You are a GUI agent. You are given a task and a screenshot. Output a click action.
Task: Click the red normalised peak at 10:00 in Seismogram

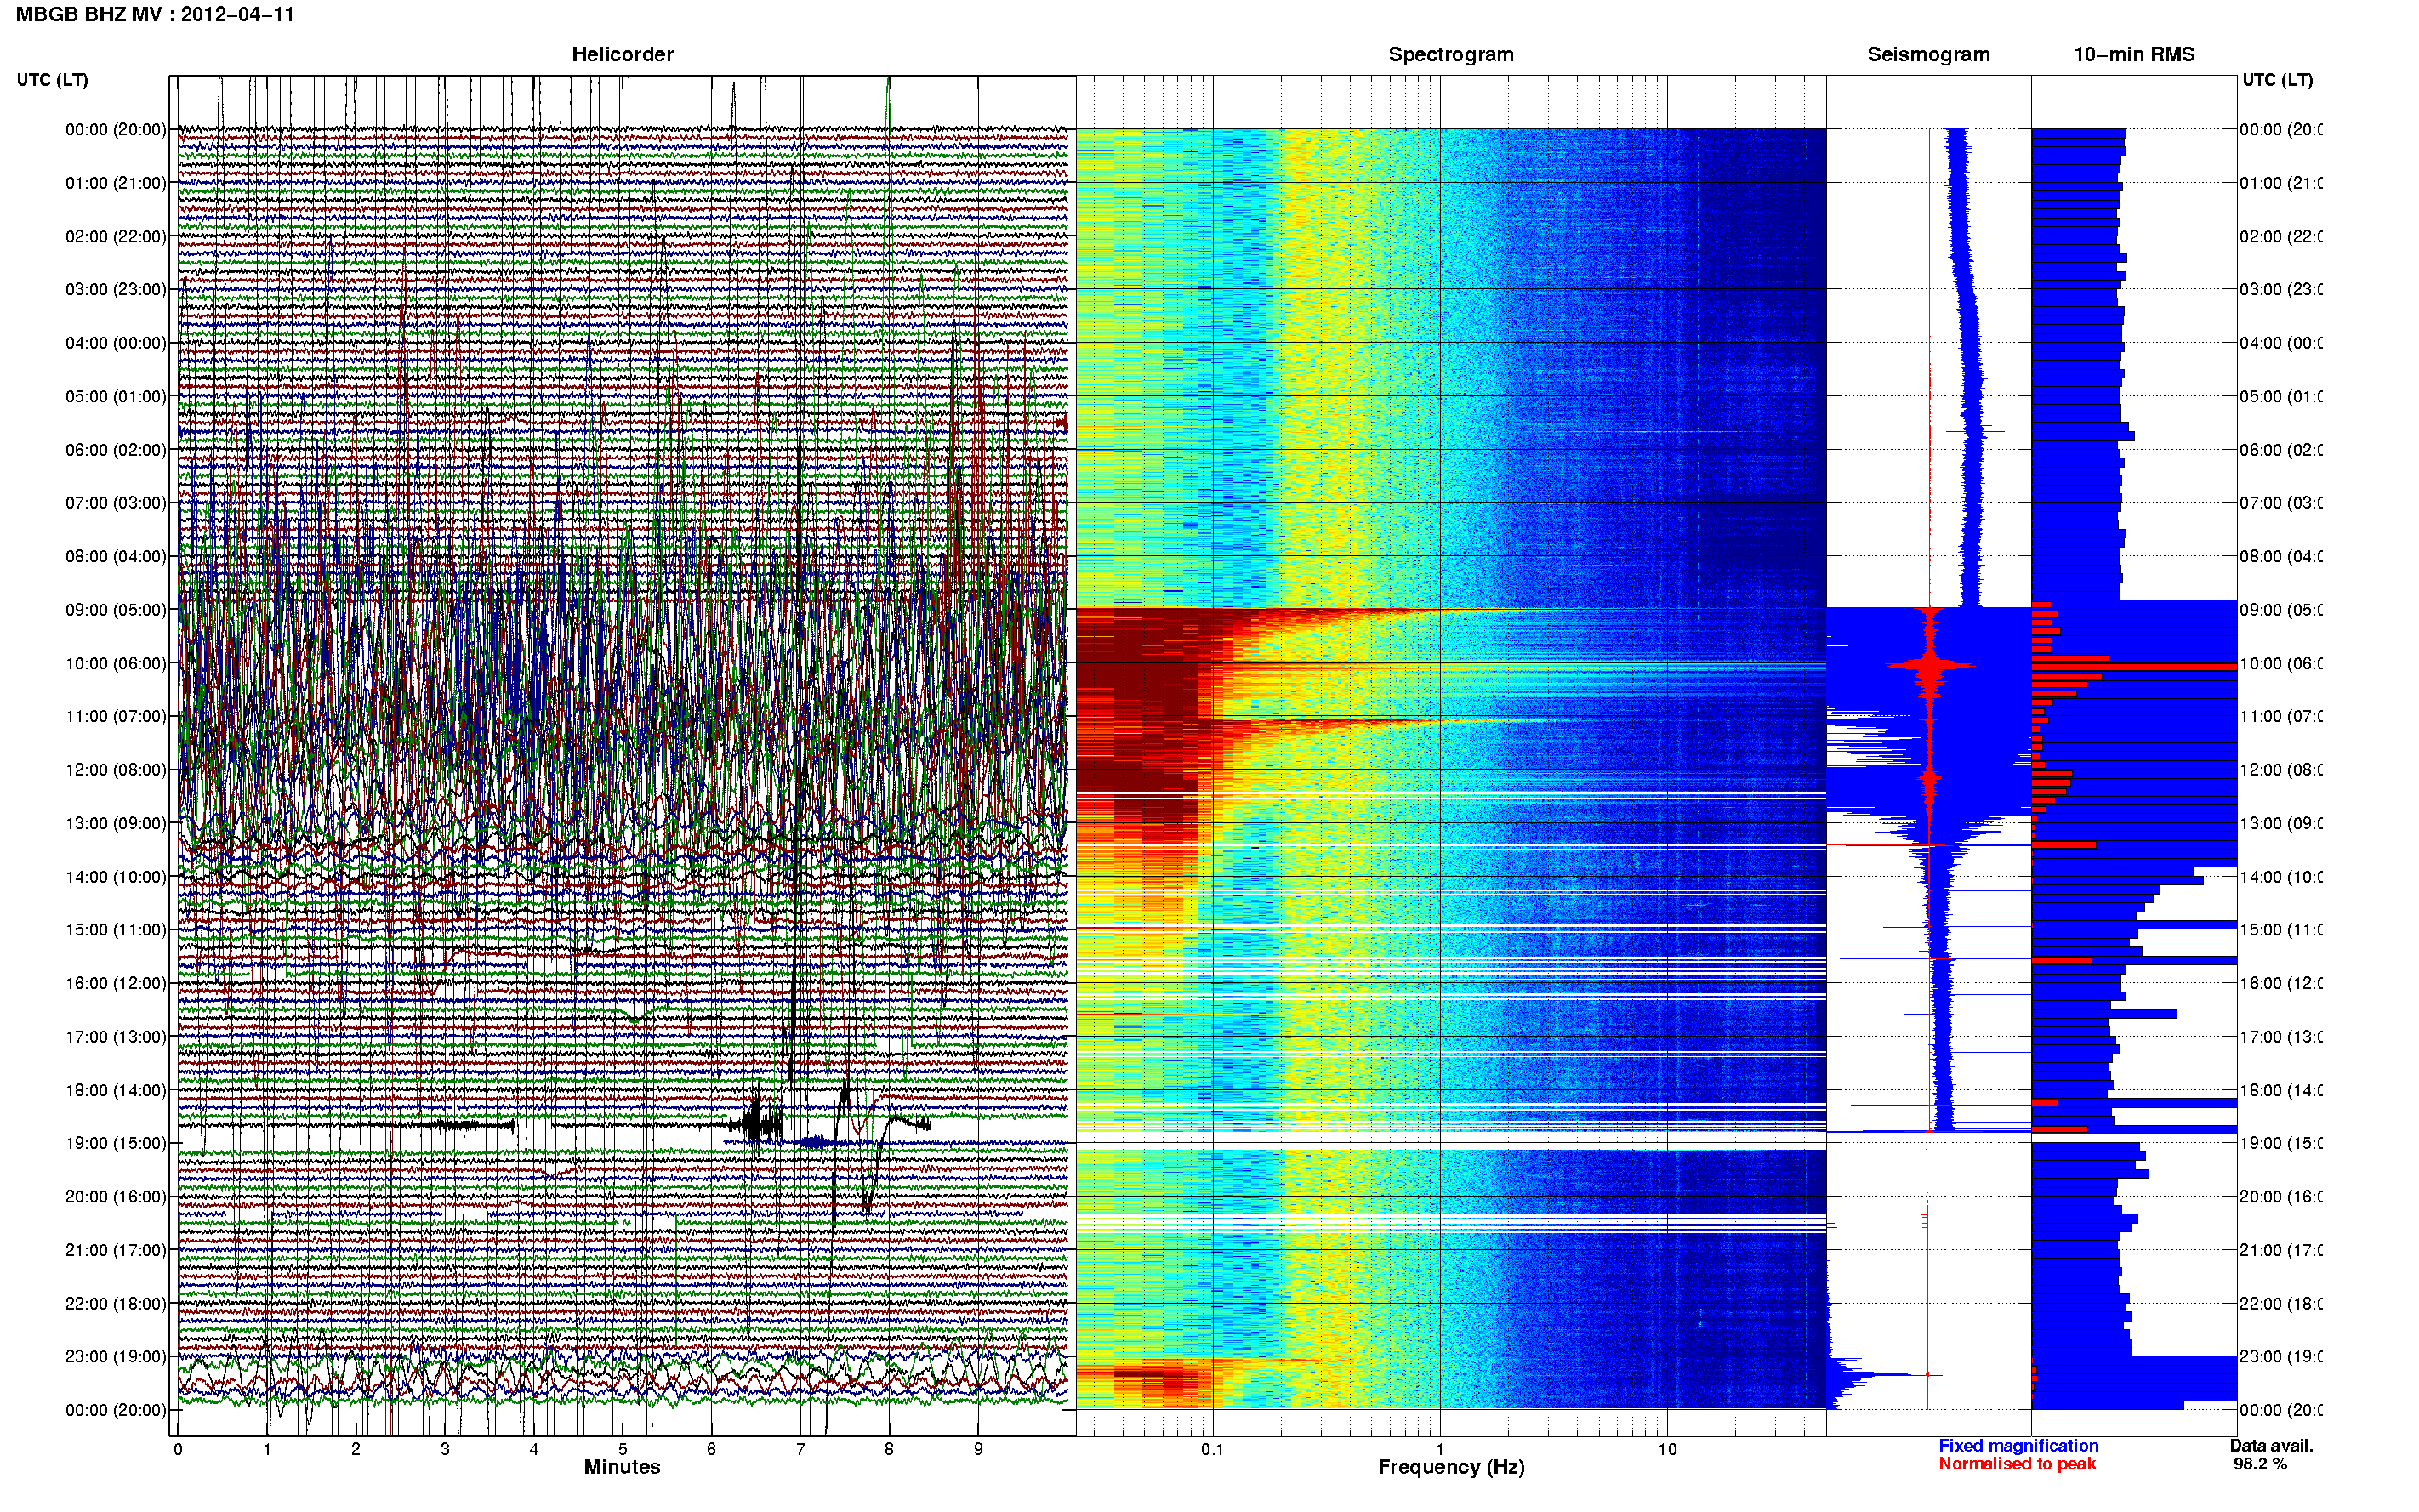pyautogui.click(x=1930, y=665)
